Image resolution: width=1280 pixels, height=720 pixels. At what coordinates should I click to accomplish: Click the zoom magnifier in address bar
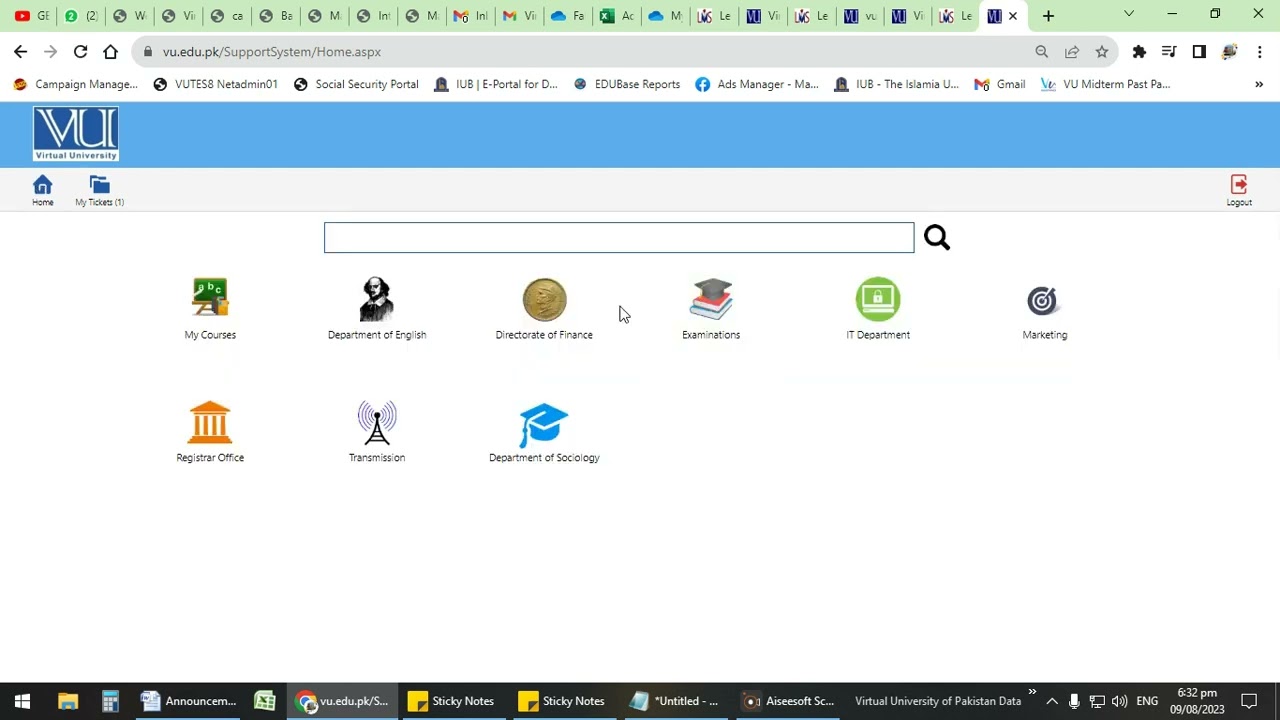[1042, 51]
